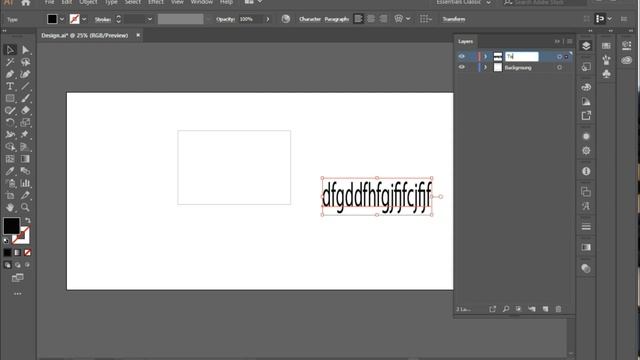Screen dimensions: 640x360
Task: Expand the Background layer contents
Action: [x=485, y=68]
